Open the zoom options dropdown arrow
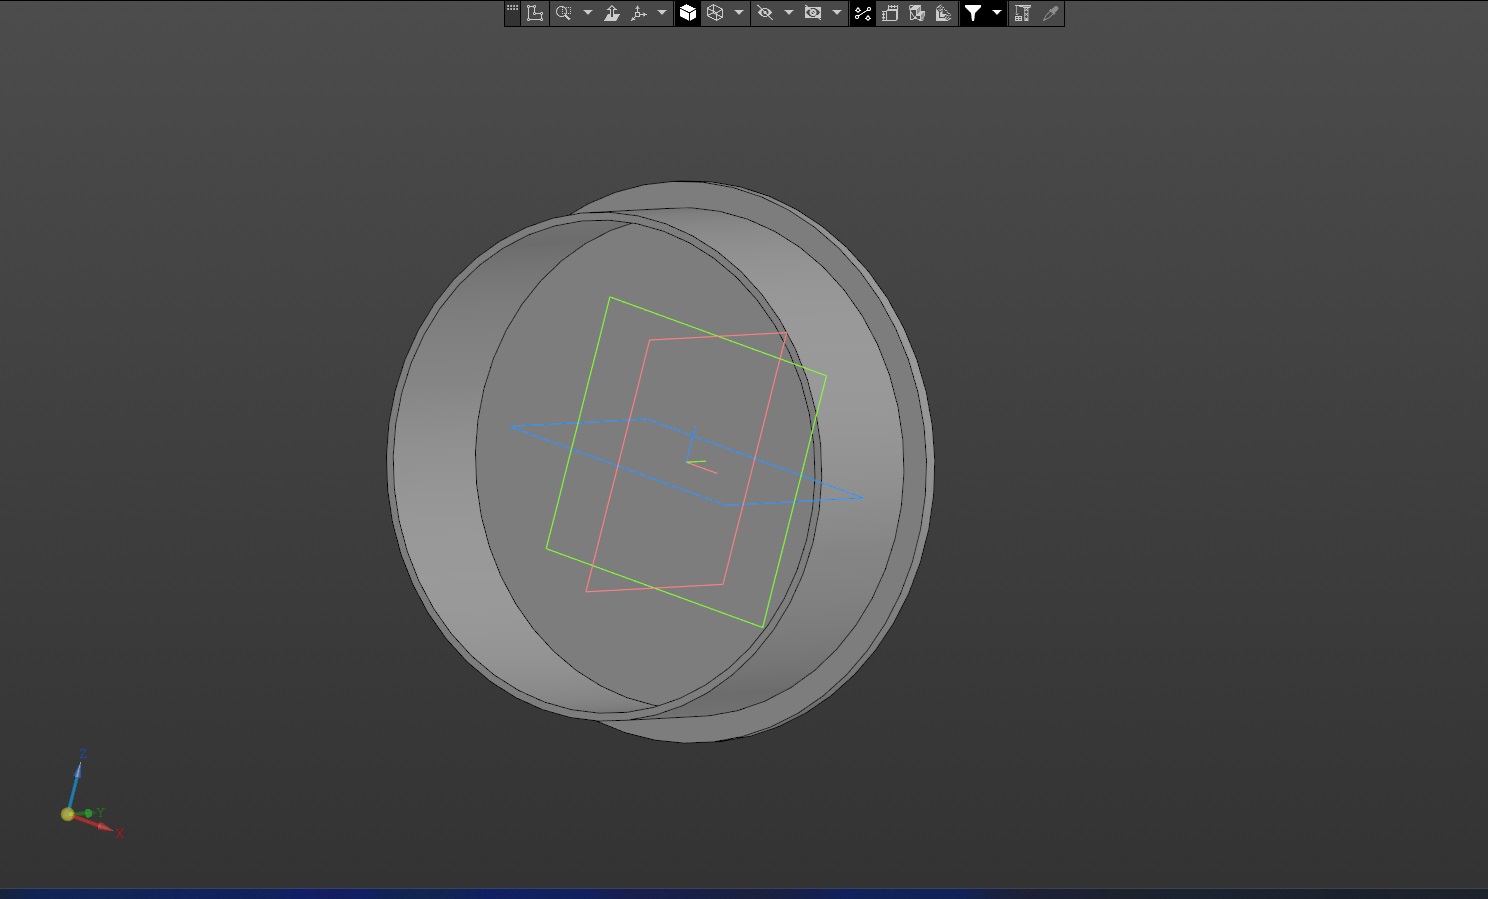Image resolution: width=1488 pixels, height=899 pixels. coord(588,13)
